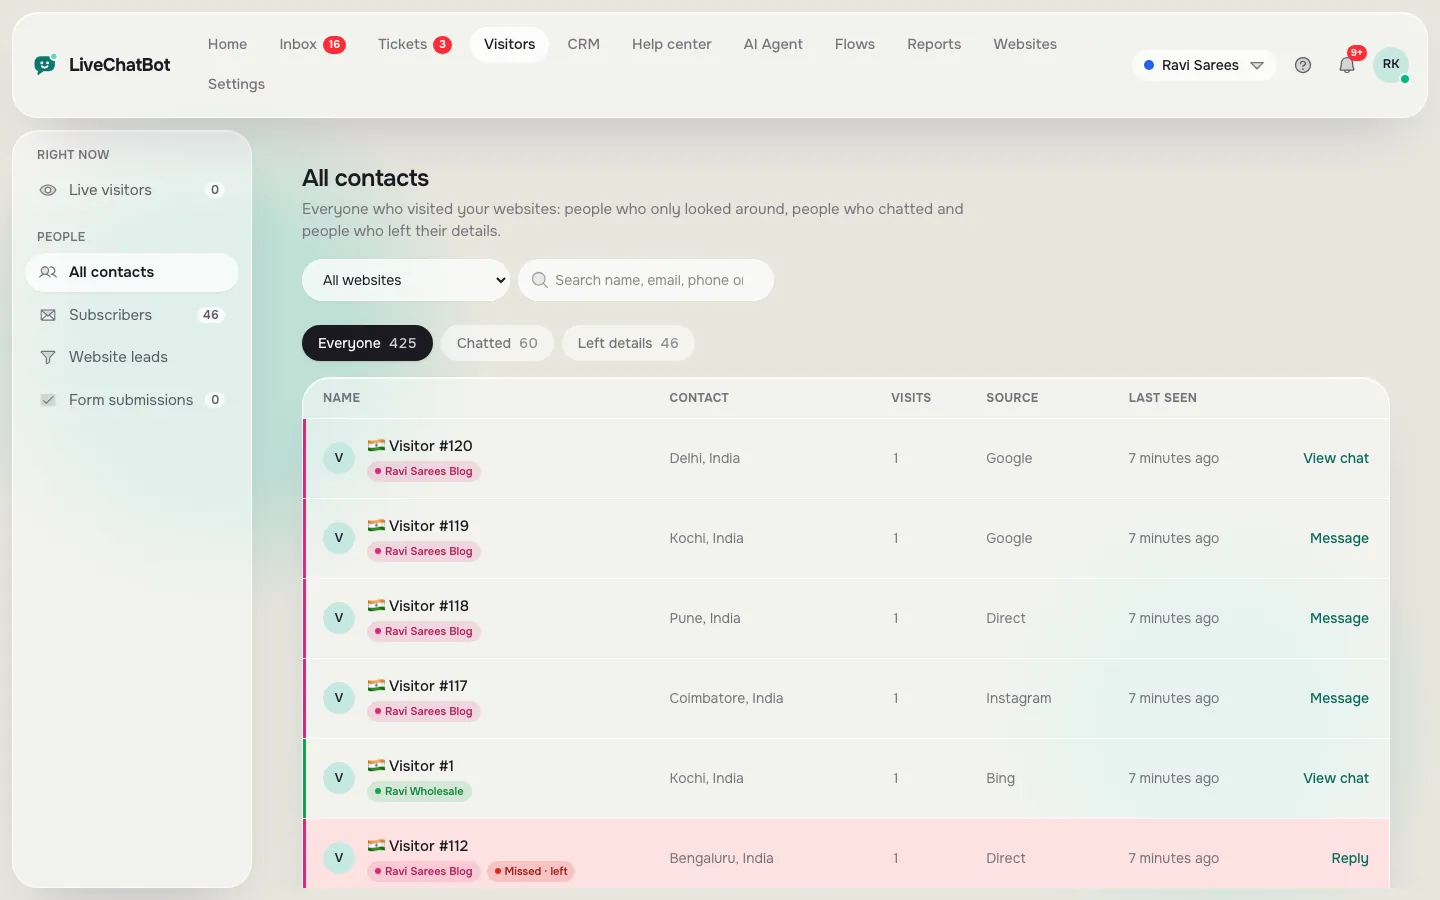Image resolution: width=1440 pixels, height=900 pixels.
Task: Click Reply for Visitor #112
Action: coord(1350,858)
